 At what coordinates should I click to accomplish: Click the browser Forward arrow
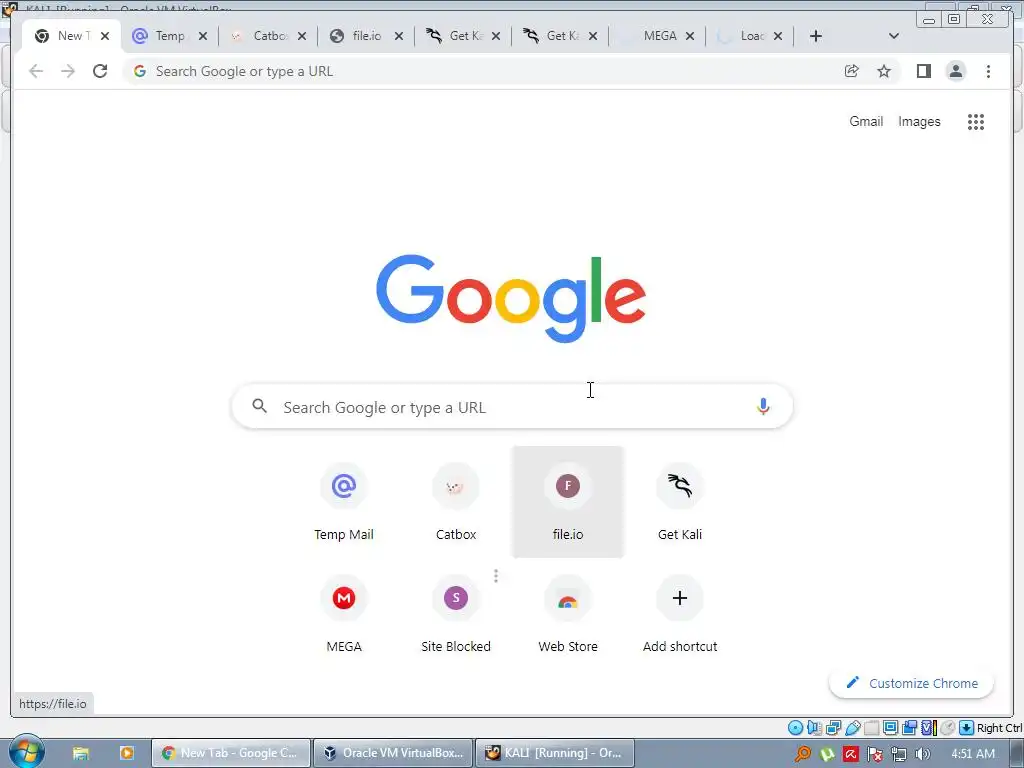click(68, 71)
